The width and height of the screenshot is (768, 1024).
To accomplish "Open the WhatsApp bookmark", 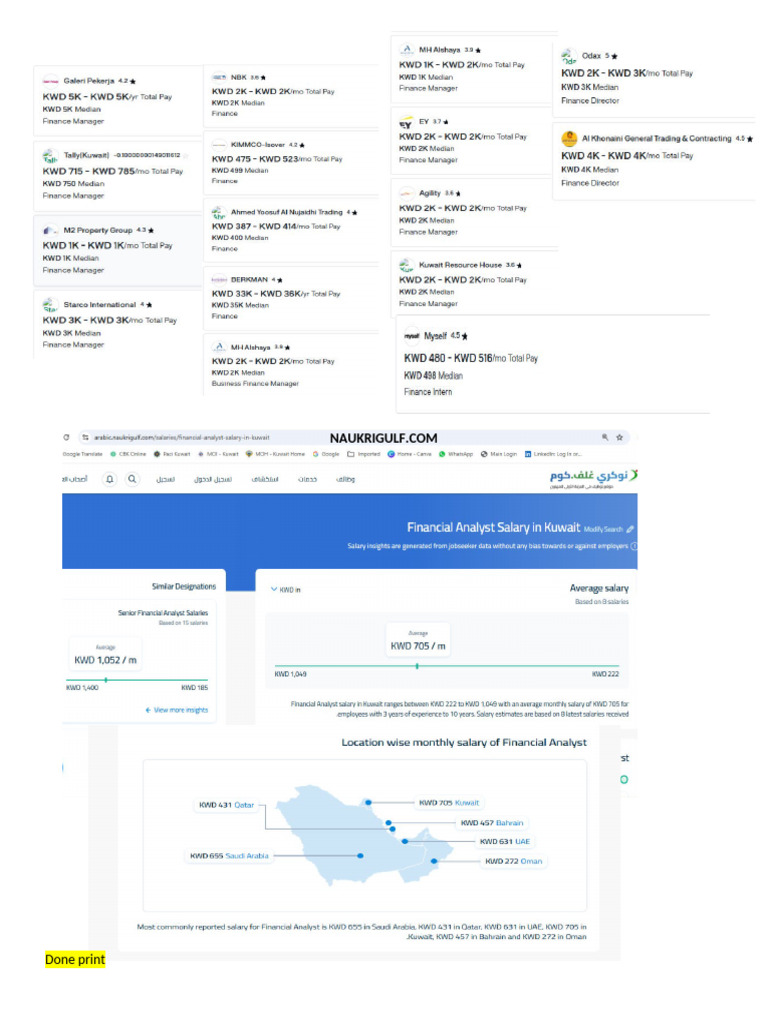I will pyautogui.click(x=456, y=454).
